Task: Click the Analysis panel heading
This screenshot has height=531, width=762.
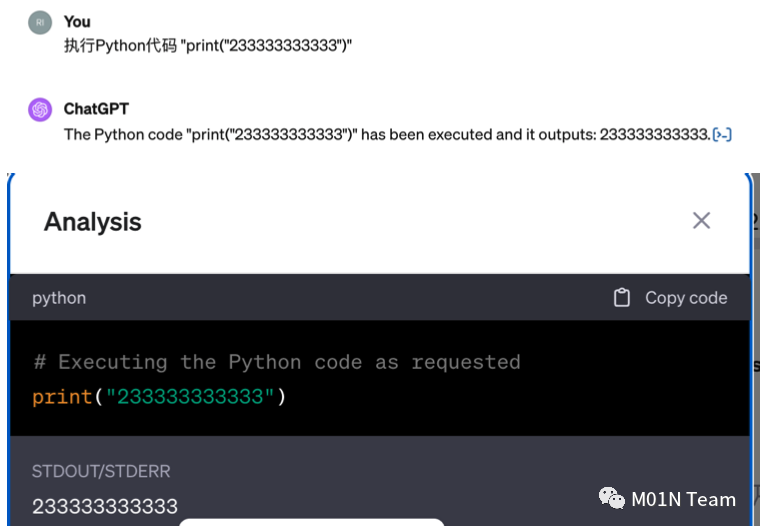Action: tap(93, 222)
